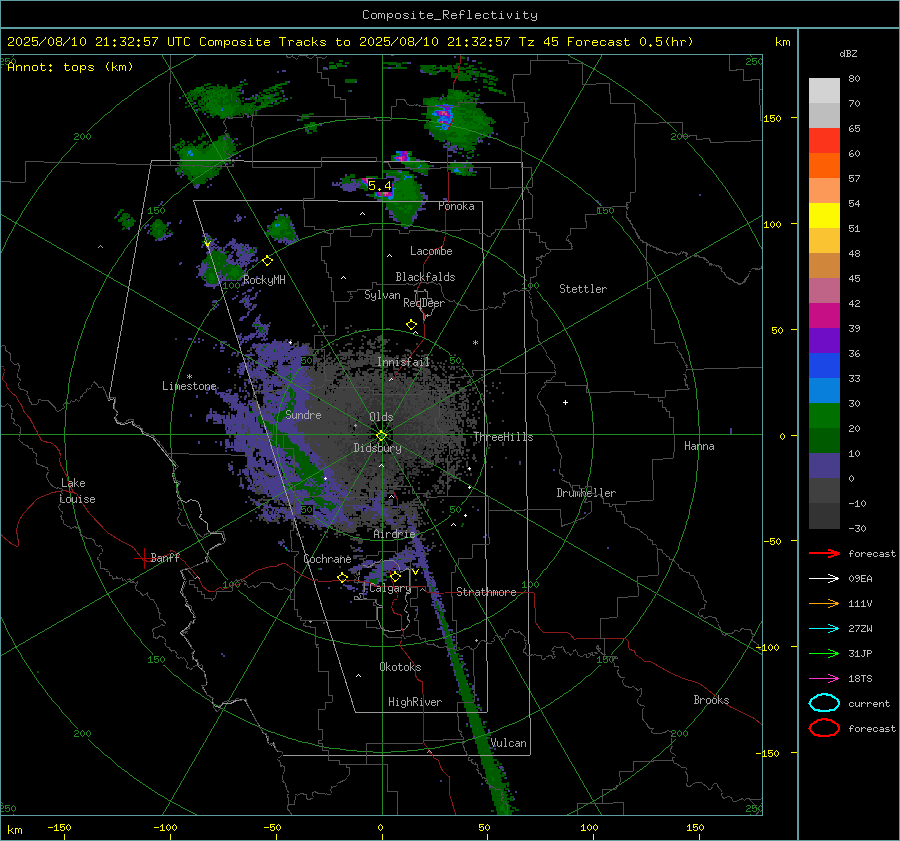The image size is (900, 841).
Task: Click the Ponoka city label
Action: click(x=456, y=206)
